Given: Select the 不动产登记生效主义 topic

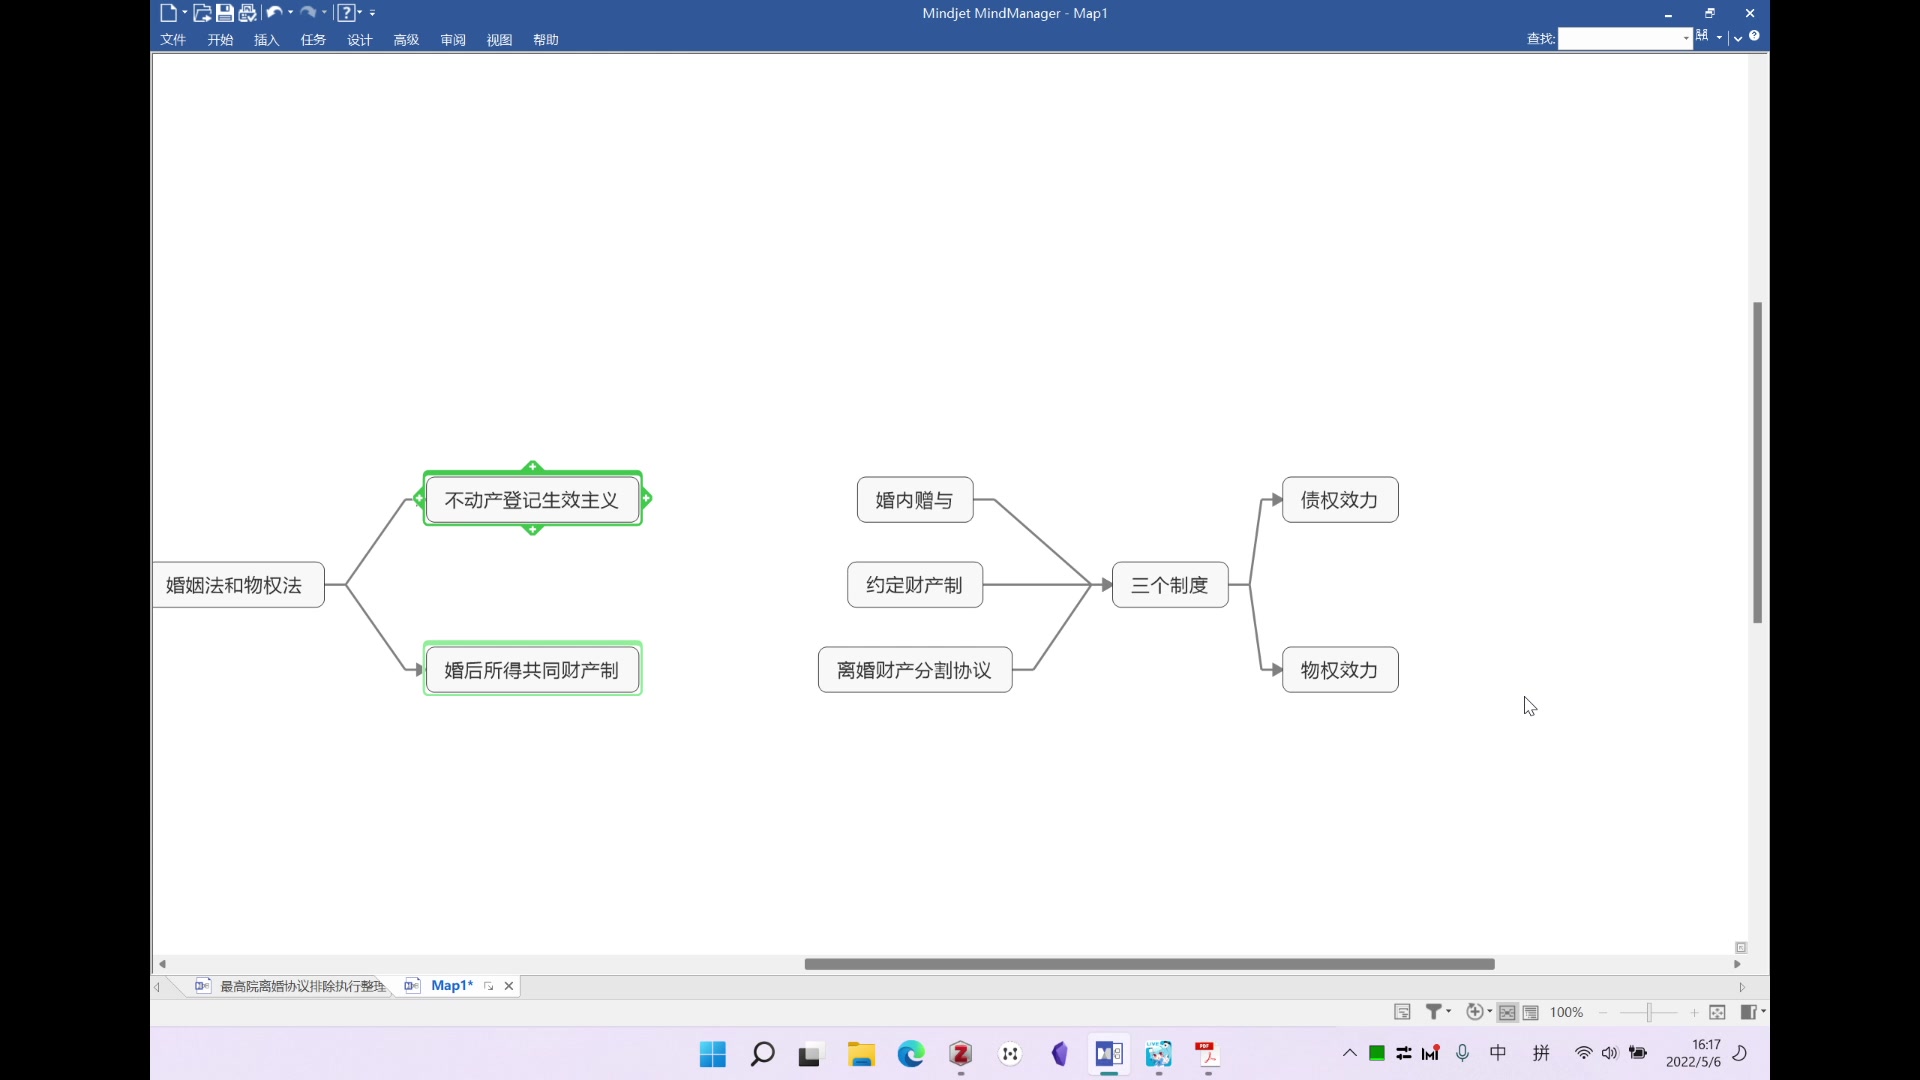Looking at the screenshot, I should (x=532, y=500).
